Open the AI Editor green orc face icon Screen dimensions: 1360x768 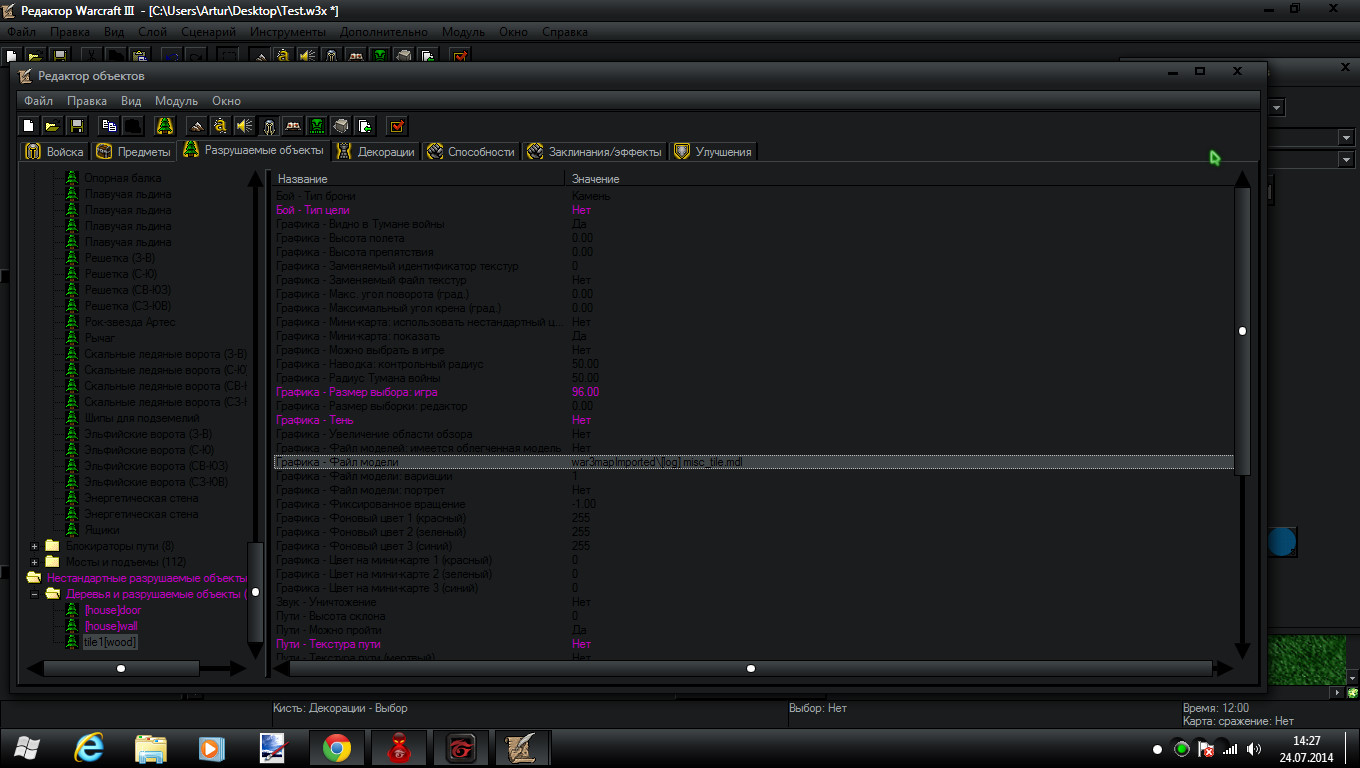[317, 126]
